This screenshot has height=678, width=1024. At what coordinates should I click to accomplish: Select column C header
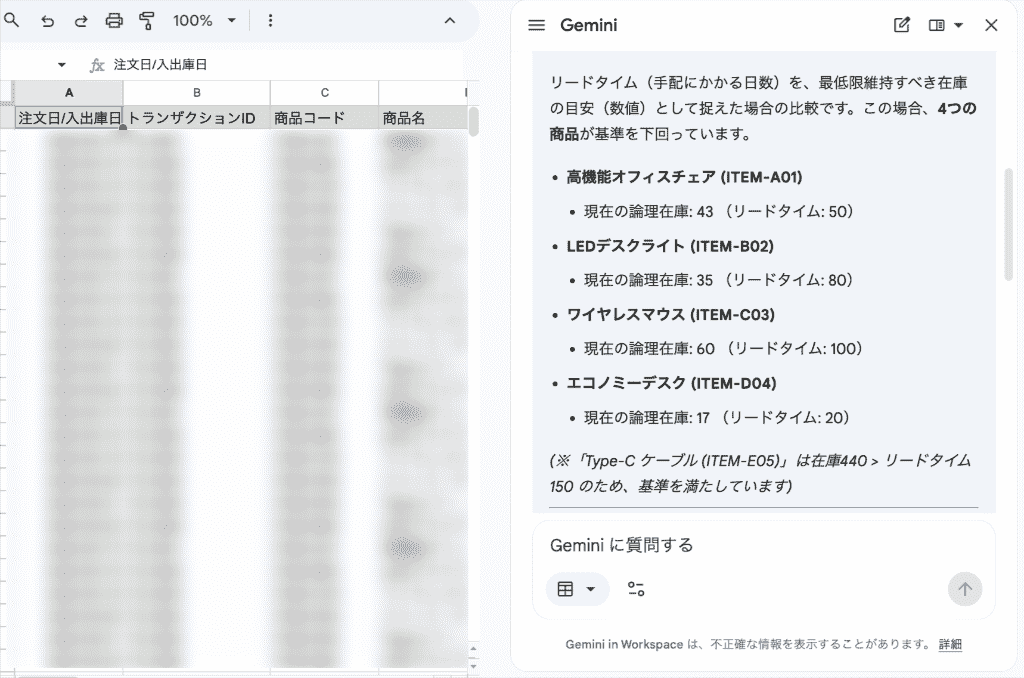(x=325, y=93)
